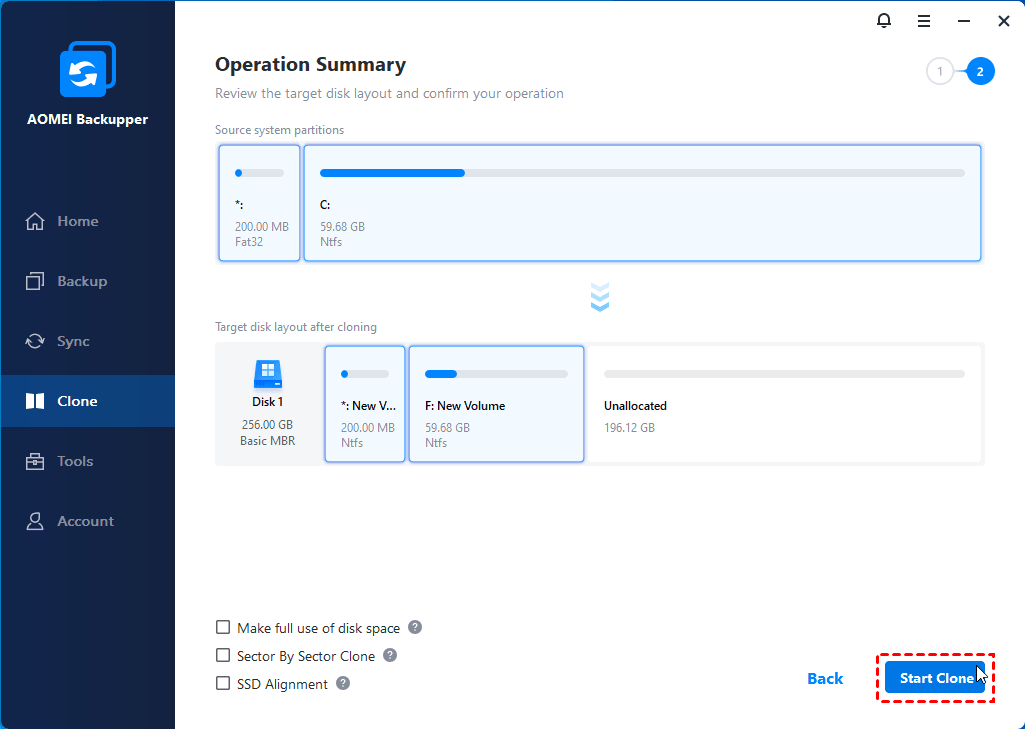Click the Basic MBR text
The width and height of the screenshot is (1025, 729).
[x=267, y=441]
